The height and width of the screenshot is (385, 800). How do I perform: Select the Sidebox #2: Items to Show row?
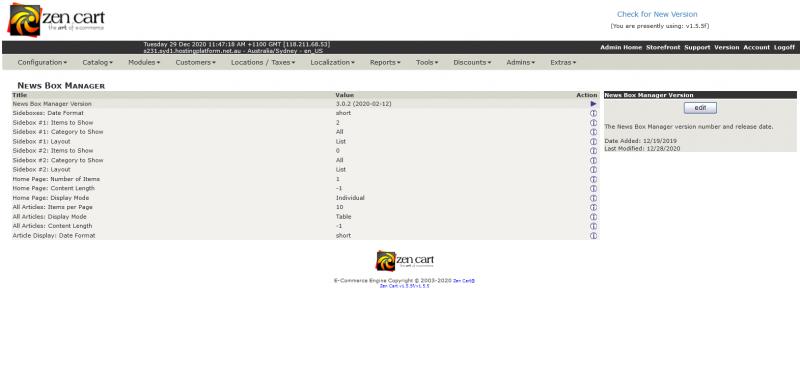tap(305, 151)
